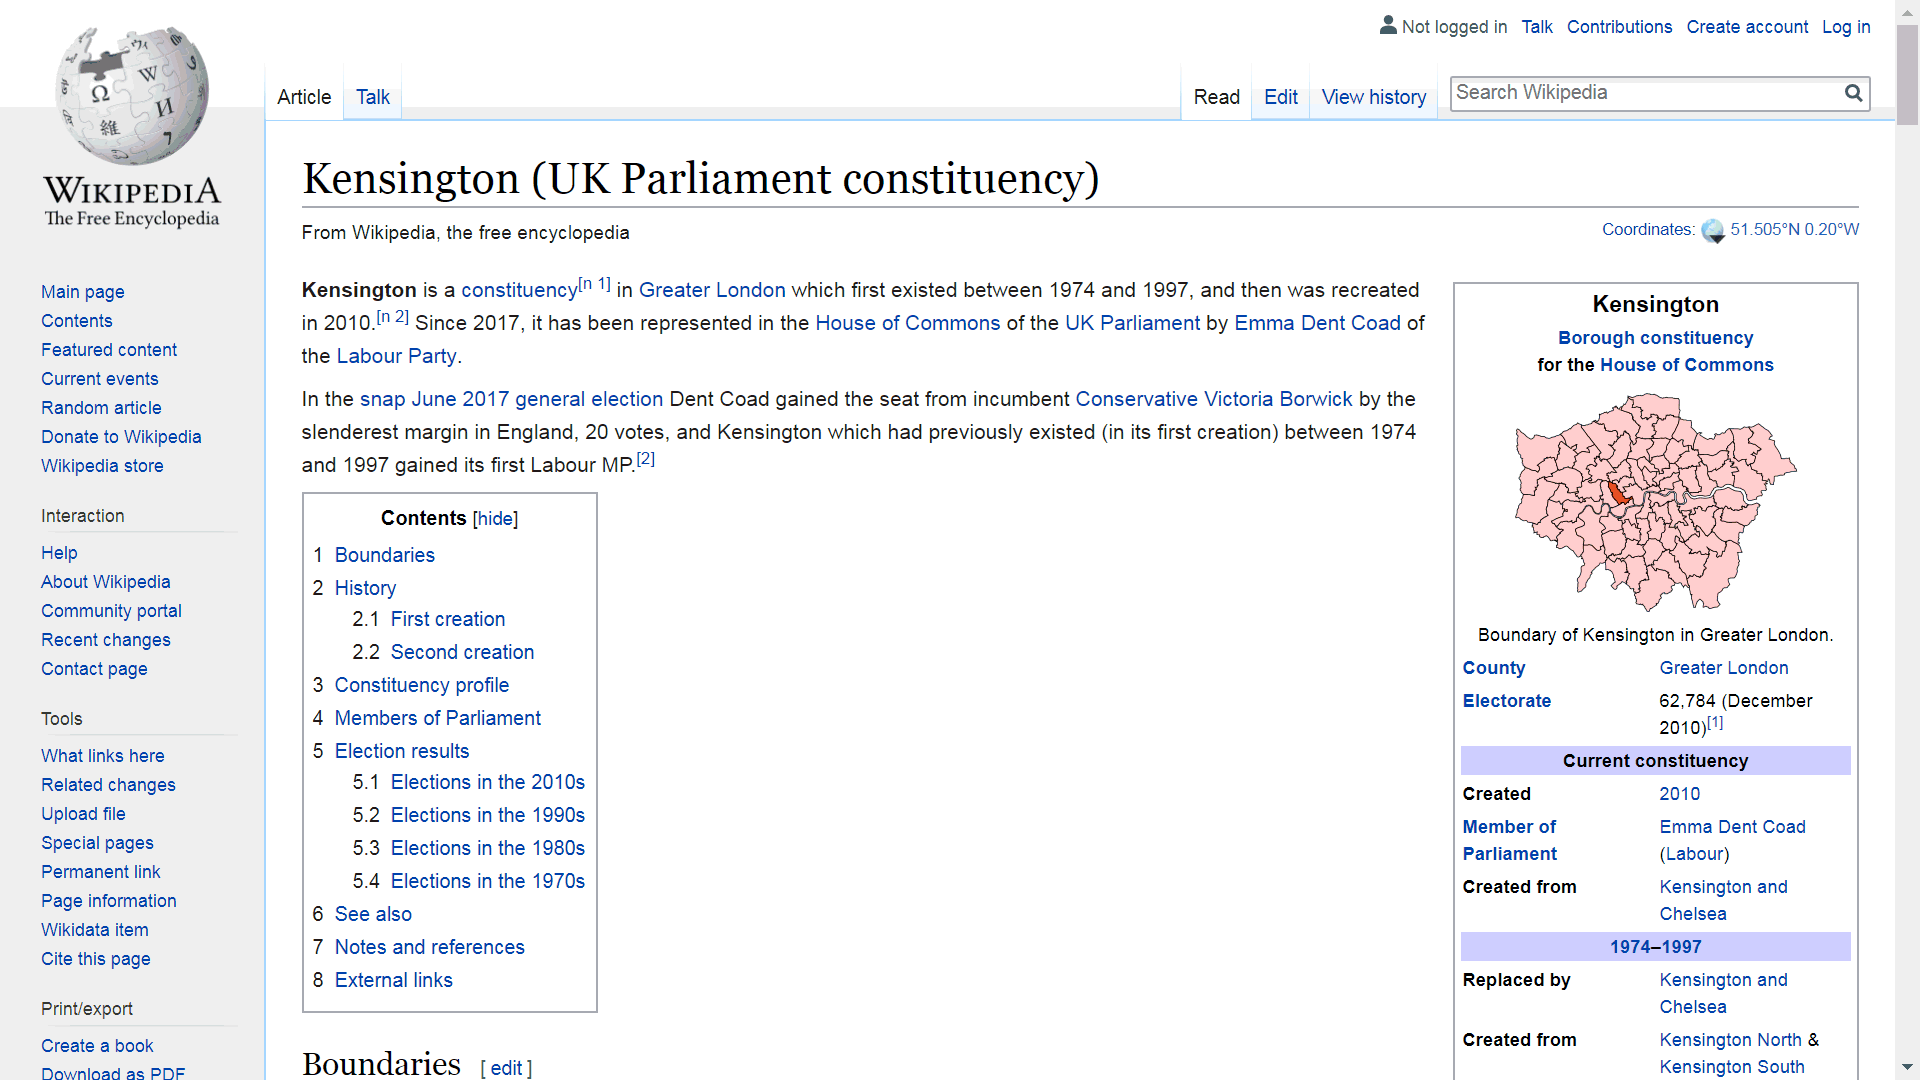Open the Create account link
This screenshot has height=1080, width=1920.
click(x=1746, y=27)
